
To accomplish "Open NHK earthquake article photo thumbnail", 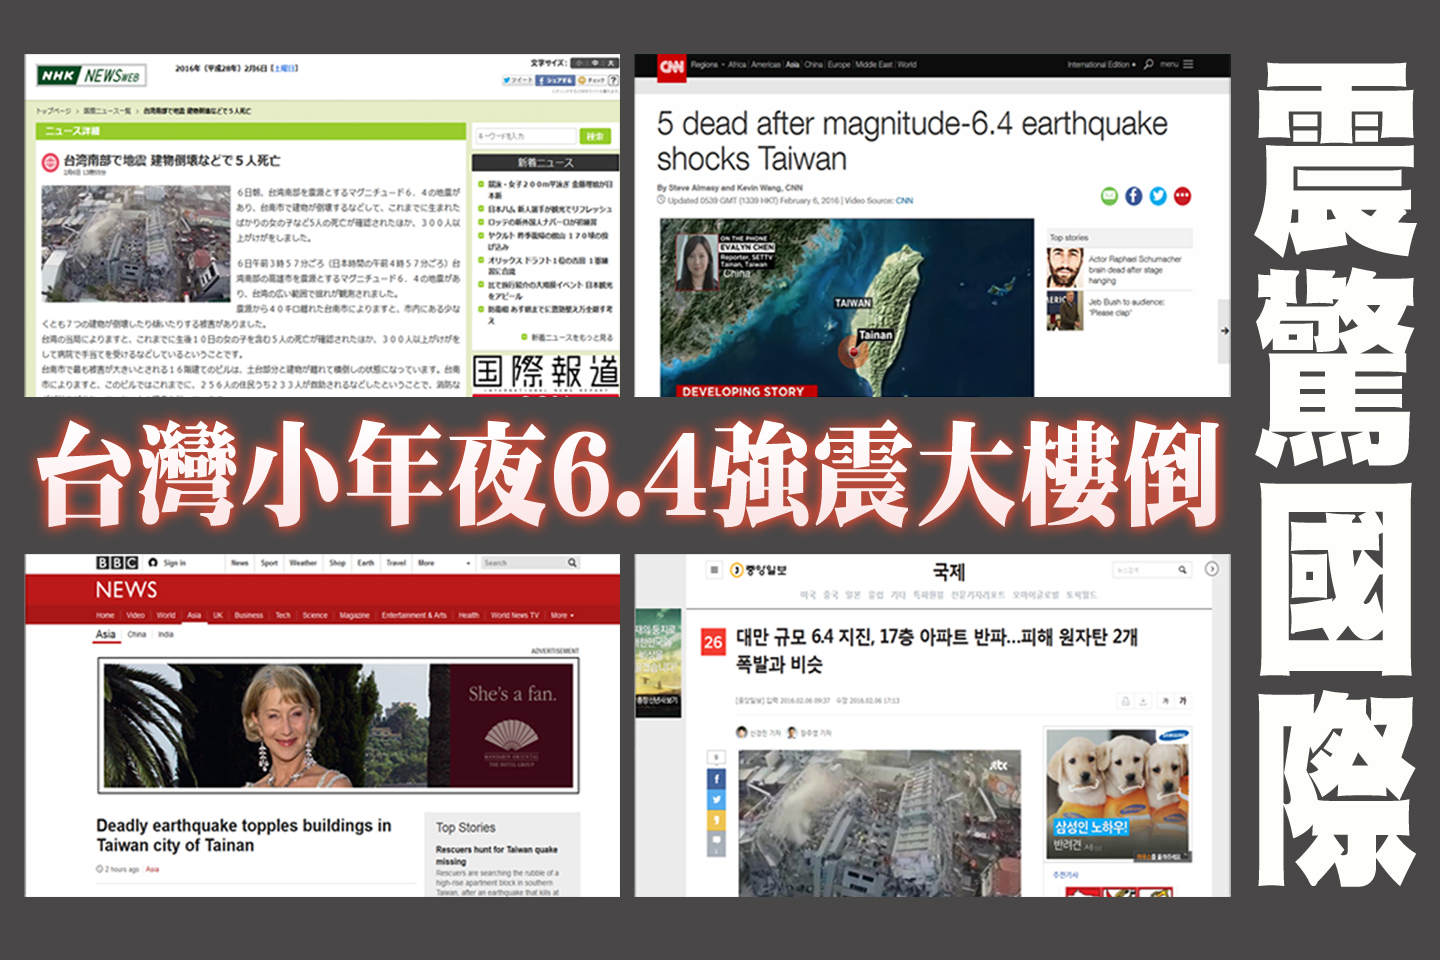I will (x=136, y=243).
